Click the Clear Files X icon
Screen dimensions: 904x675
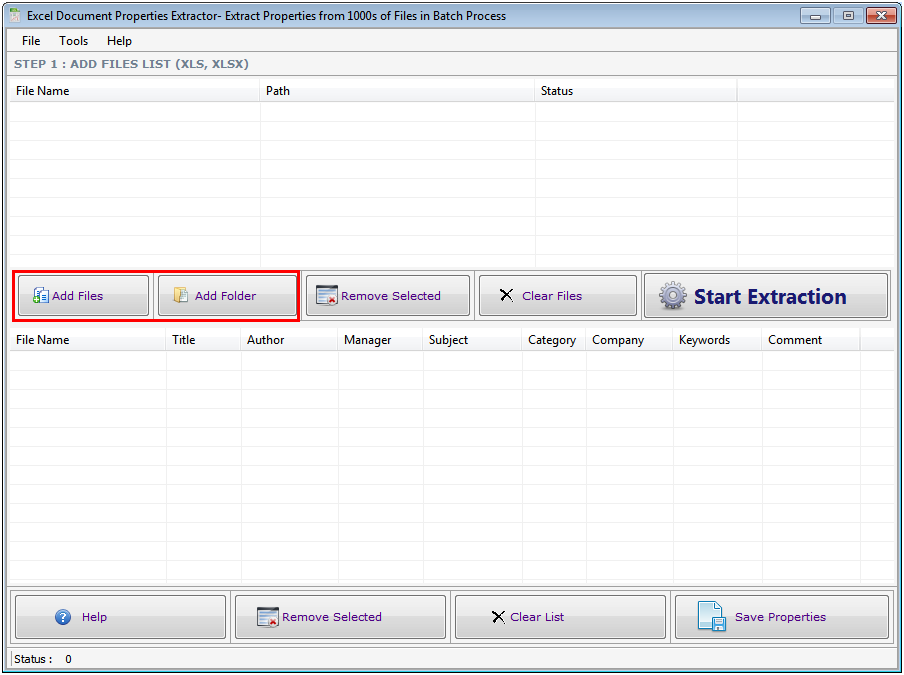(x=506, y=295)
